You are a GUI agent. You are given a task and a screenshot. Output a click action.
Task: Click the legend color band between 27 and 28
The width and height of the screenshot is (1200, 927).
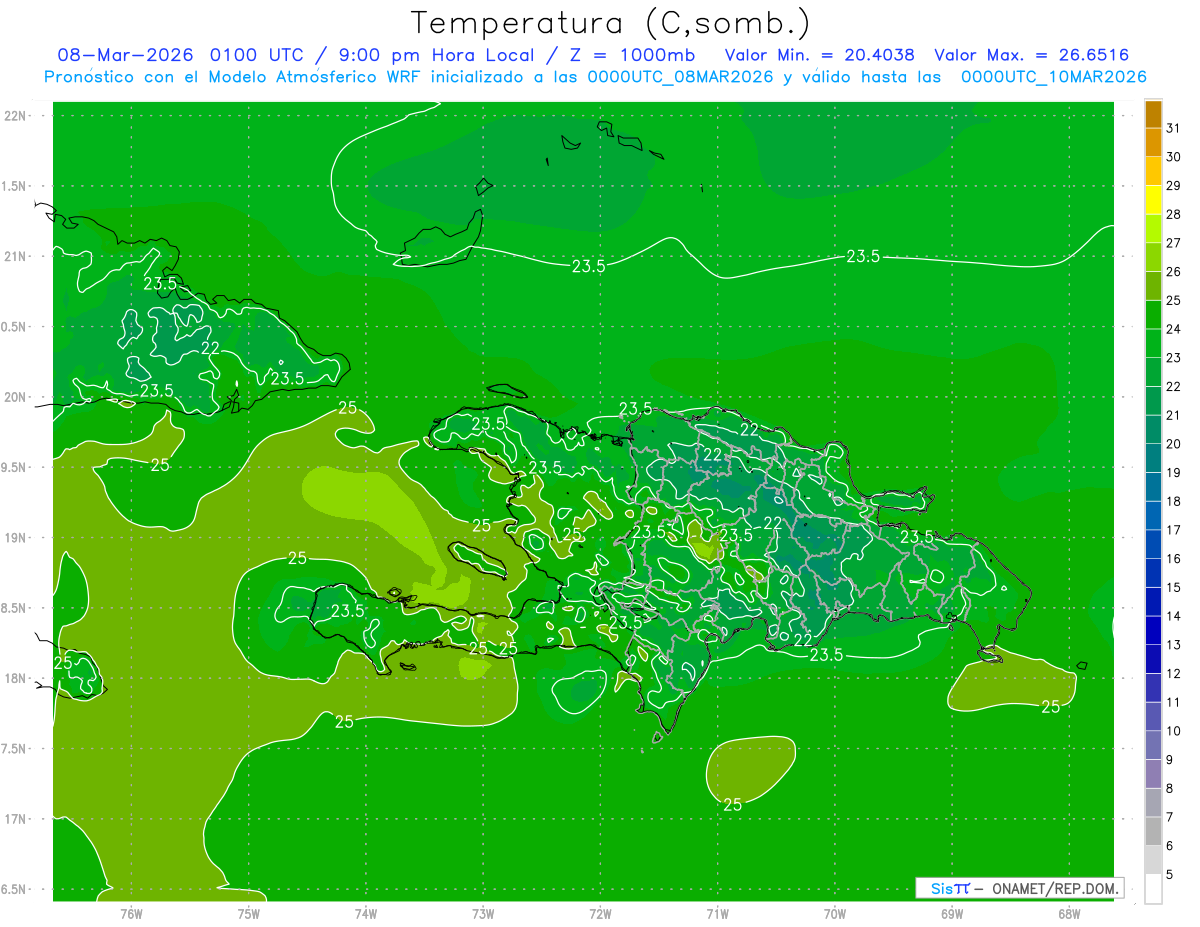(1153, 229)
